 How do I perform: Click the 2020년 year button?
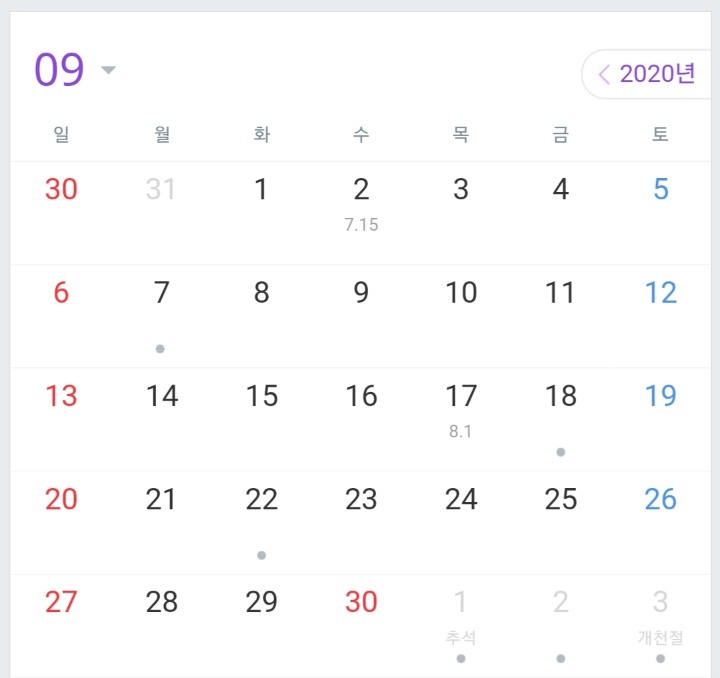coord(657,75)
